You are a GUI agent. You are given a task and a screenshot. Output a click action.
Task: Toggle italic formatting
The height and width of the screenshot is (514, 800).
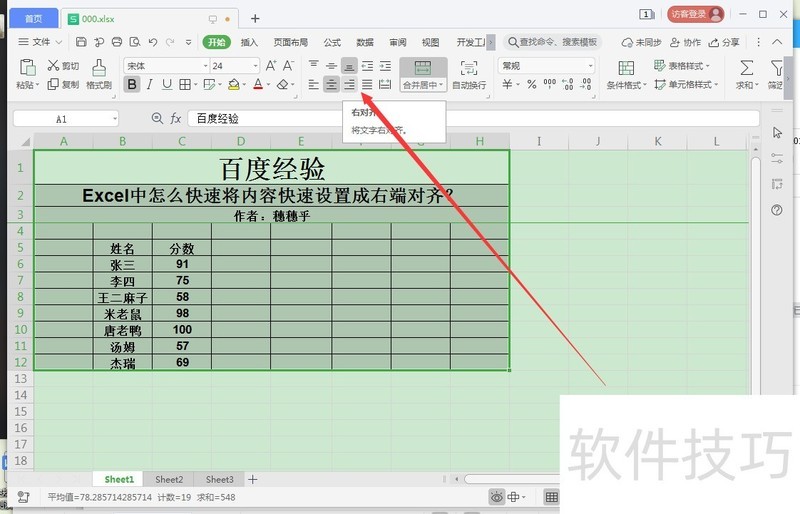coord(149,84)
